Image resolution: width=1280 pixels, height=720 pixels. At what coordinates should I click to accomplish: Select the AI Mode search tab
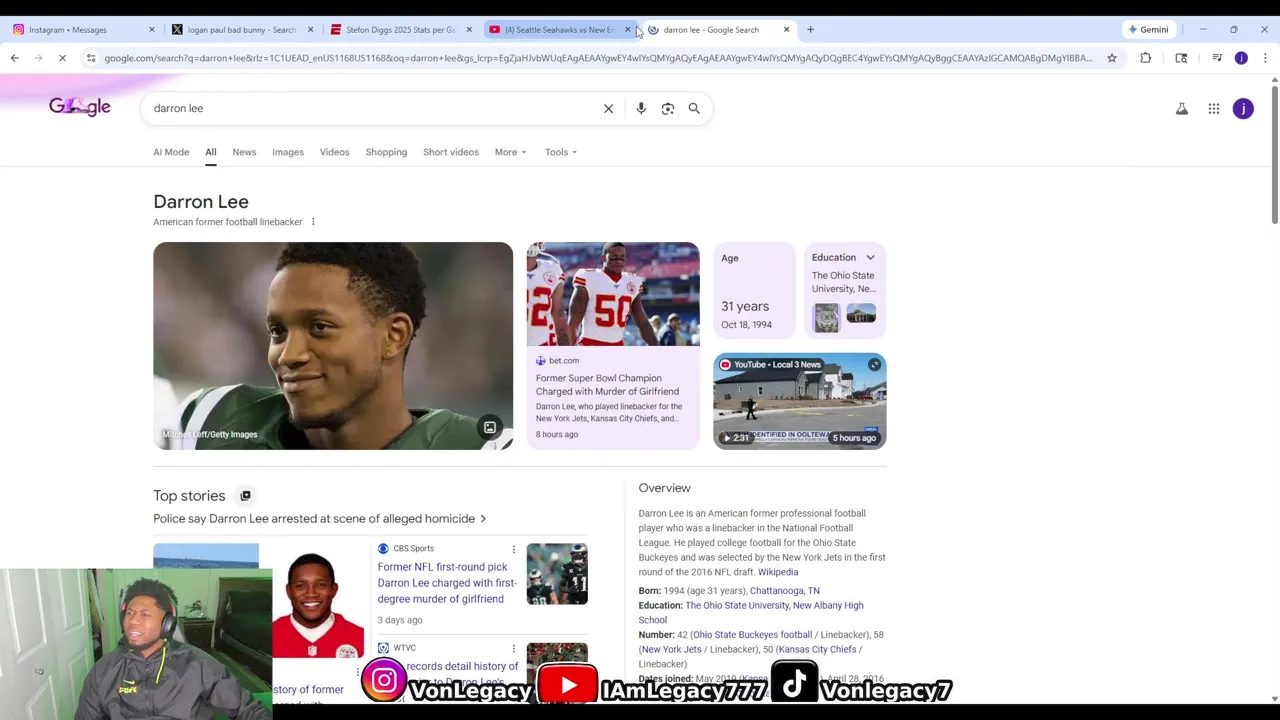(171, 152)
